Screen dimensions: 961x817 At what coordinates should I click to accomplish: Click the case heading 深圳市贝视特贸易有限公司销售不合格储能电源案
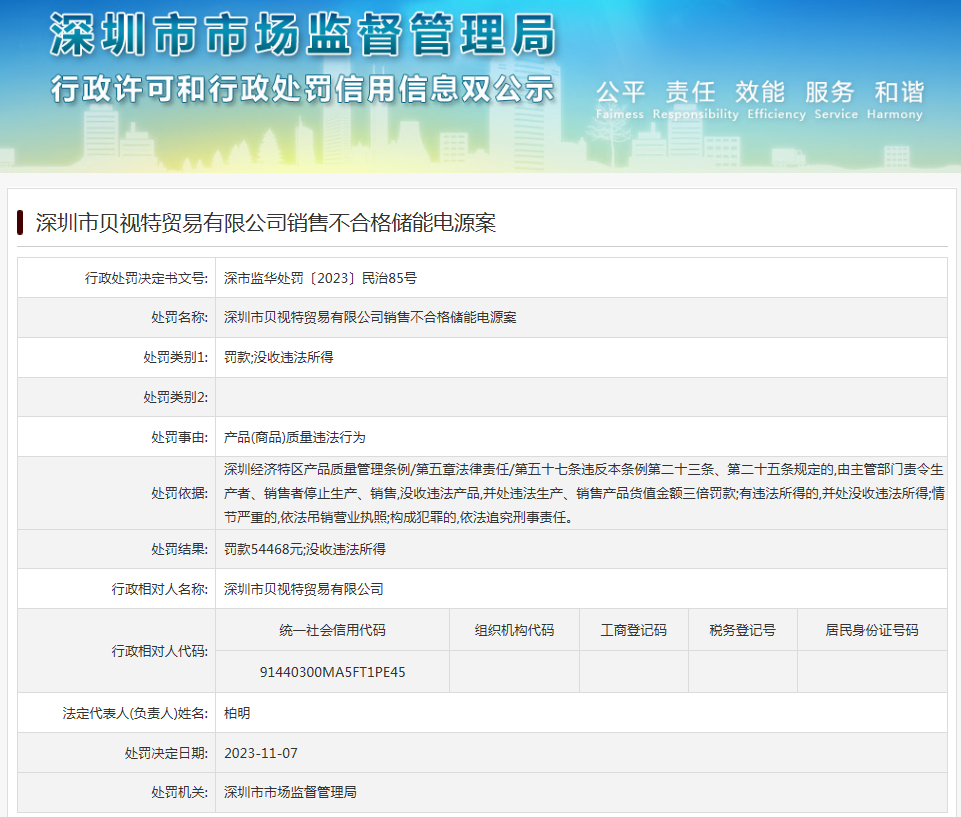pos(265,223)
